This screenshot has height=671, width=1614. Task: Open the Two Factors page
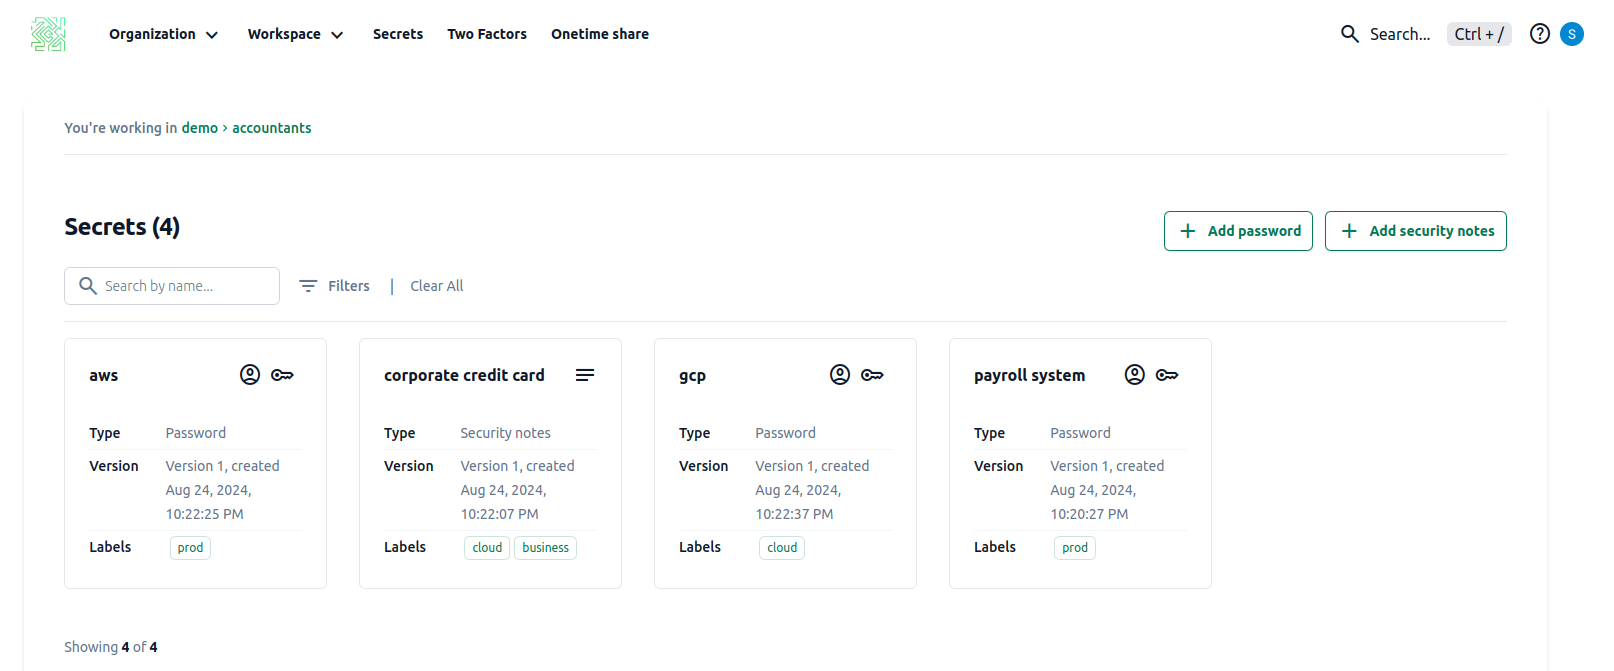(x=487, y=34)
